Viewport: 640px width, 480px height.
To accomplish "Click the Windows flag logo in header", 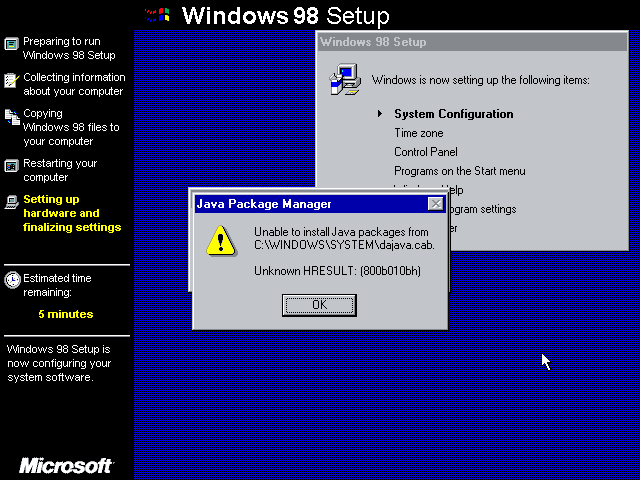I will pyautogui.click(x=157, y=15).
